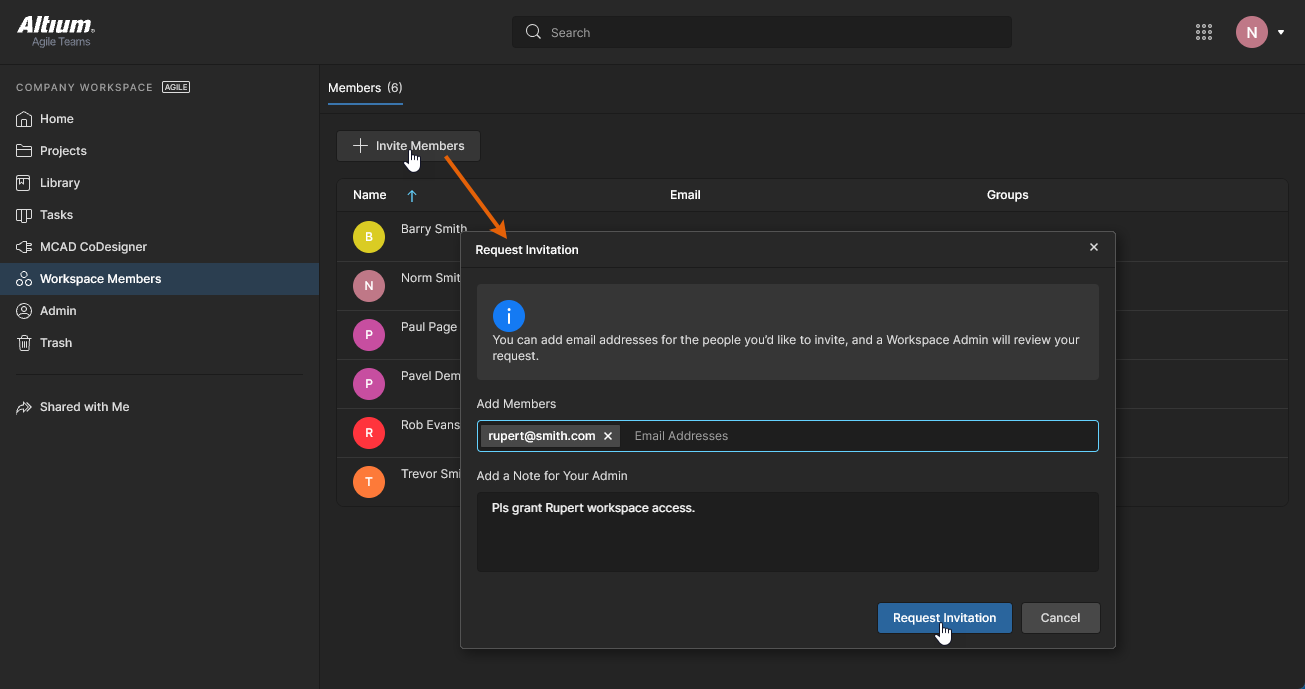Screen dimensions: 1305x689
Task: Click the Home icon in sidebar
Action: (x=24, y=119)
